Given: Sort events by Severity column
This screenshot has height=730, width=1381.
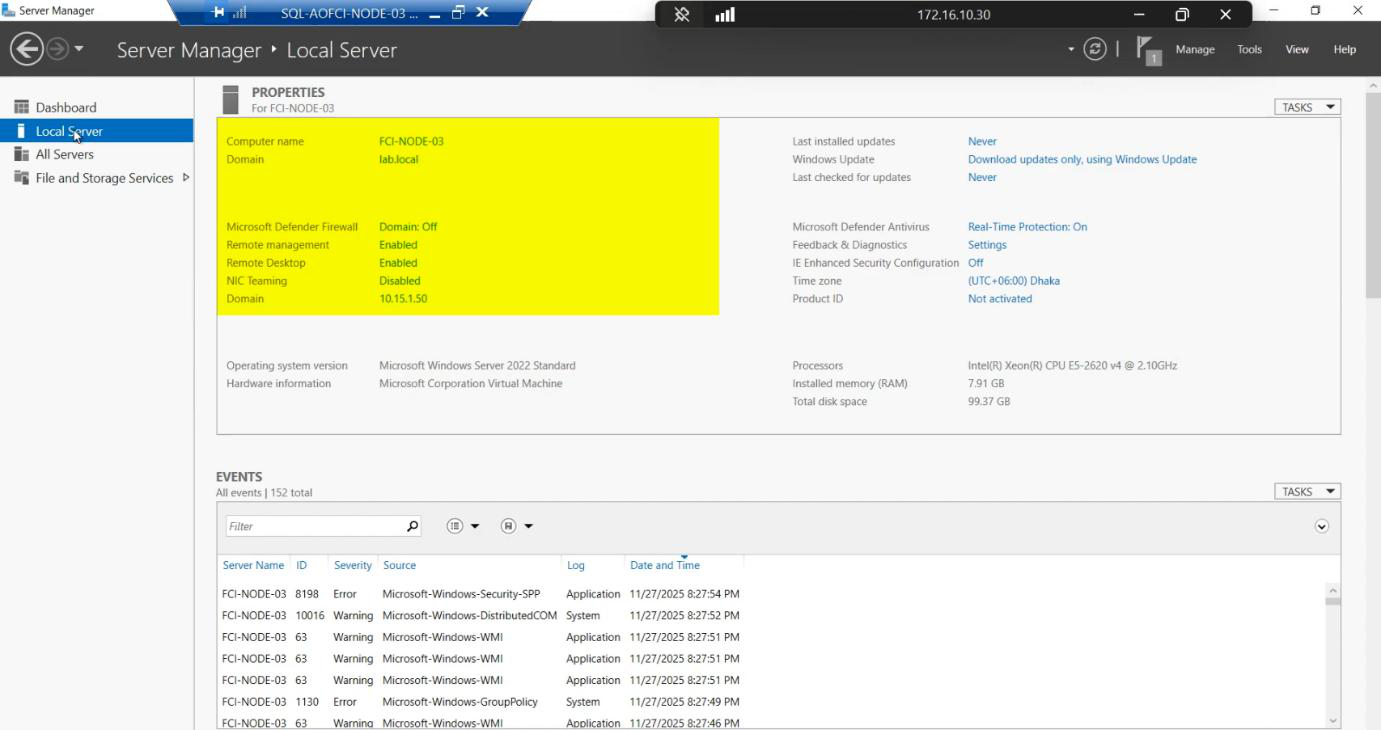Looking at the screenshot, I should (x=352, y=565).
